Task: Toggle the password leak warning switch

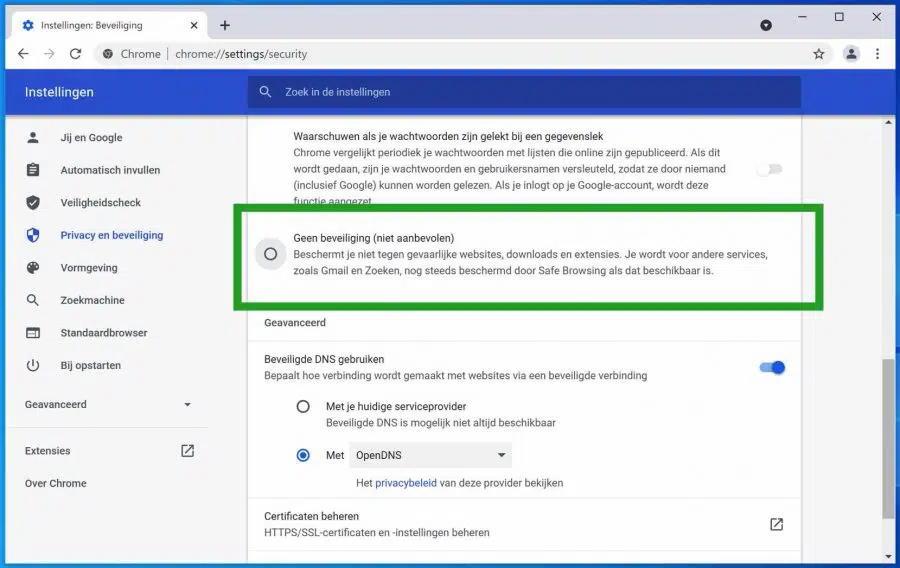Action: (x=770, y=169)
